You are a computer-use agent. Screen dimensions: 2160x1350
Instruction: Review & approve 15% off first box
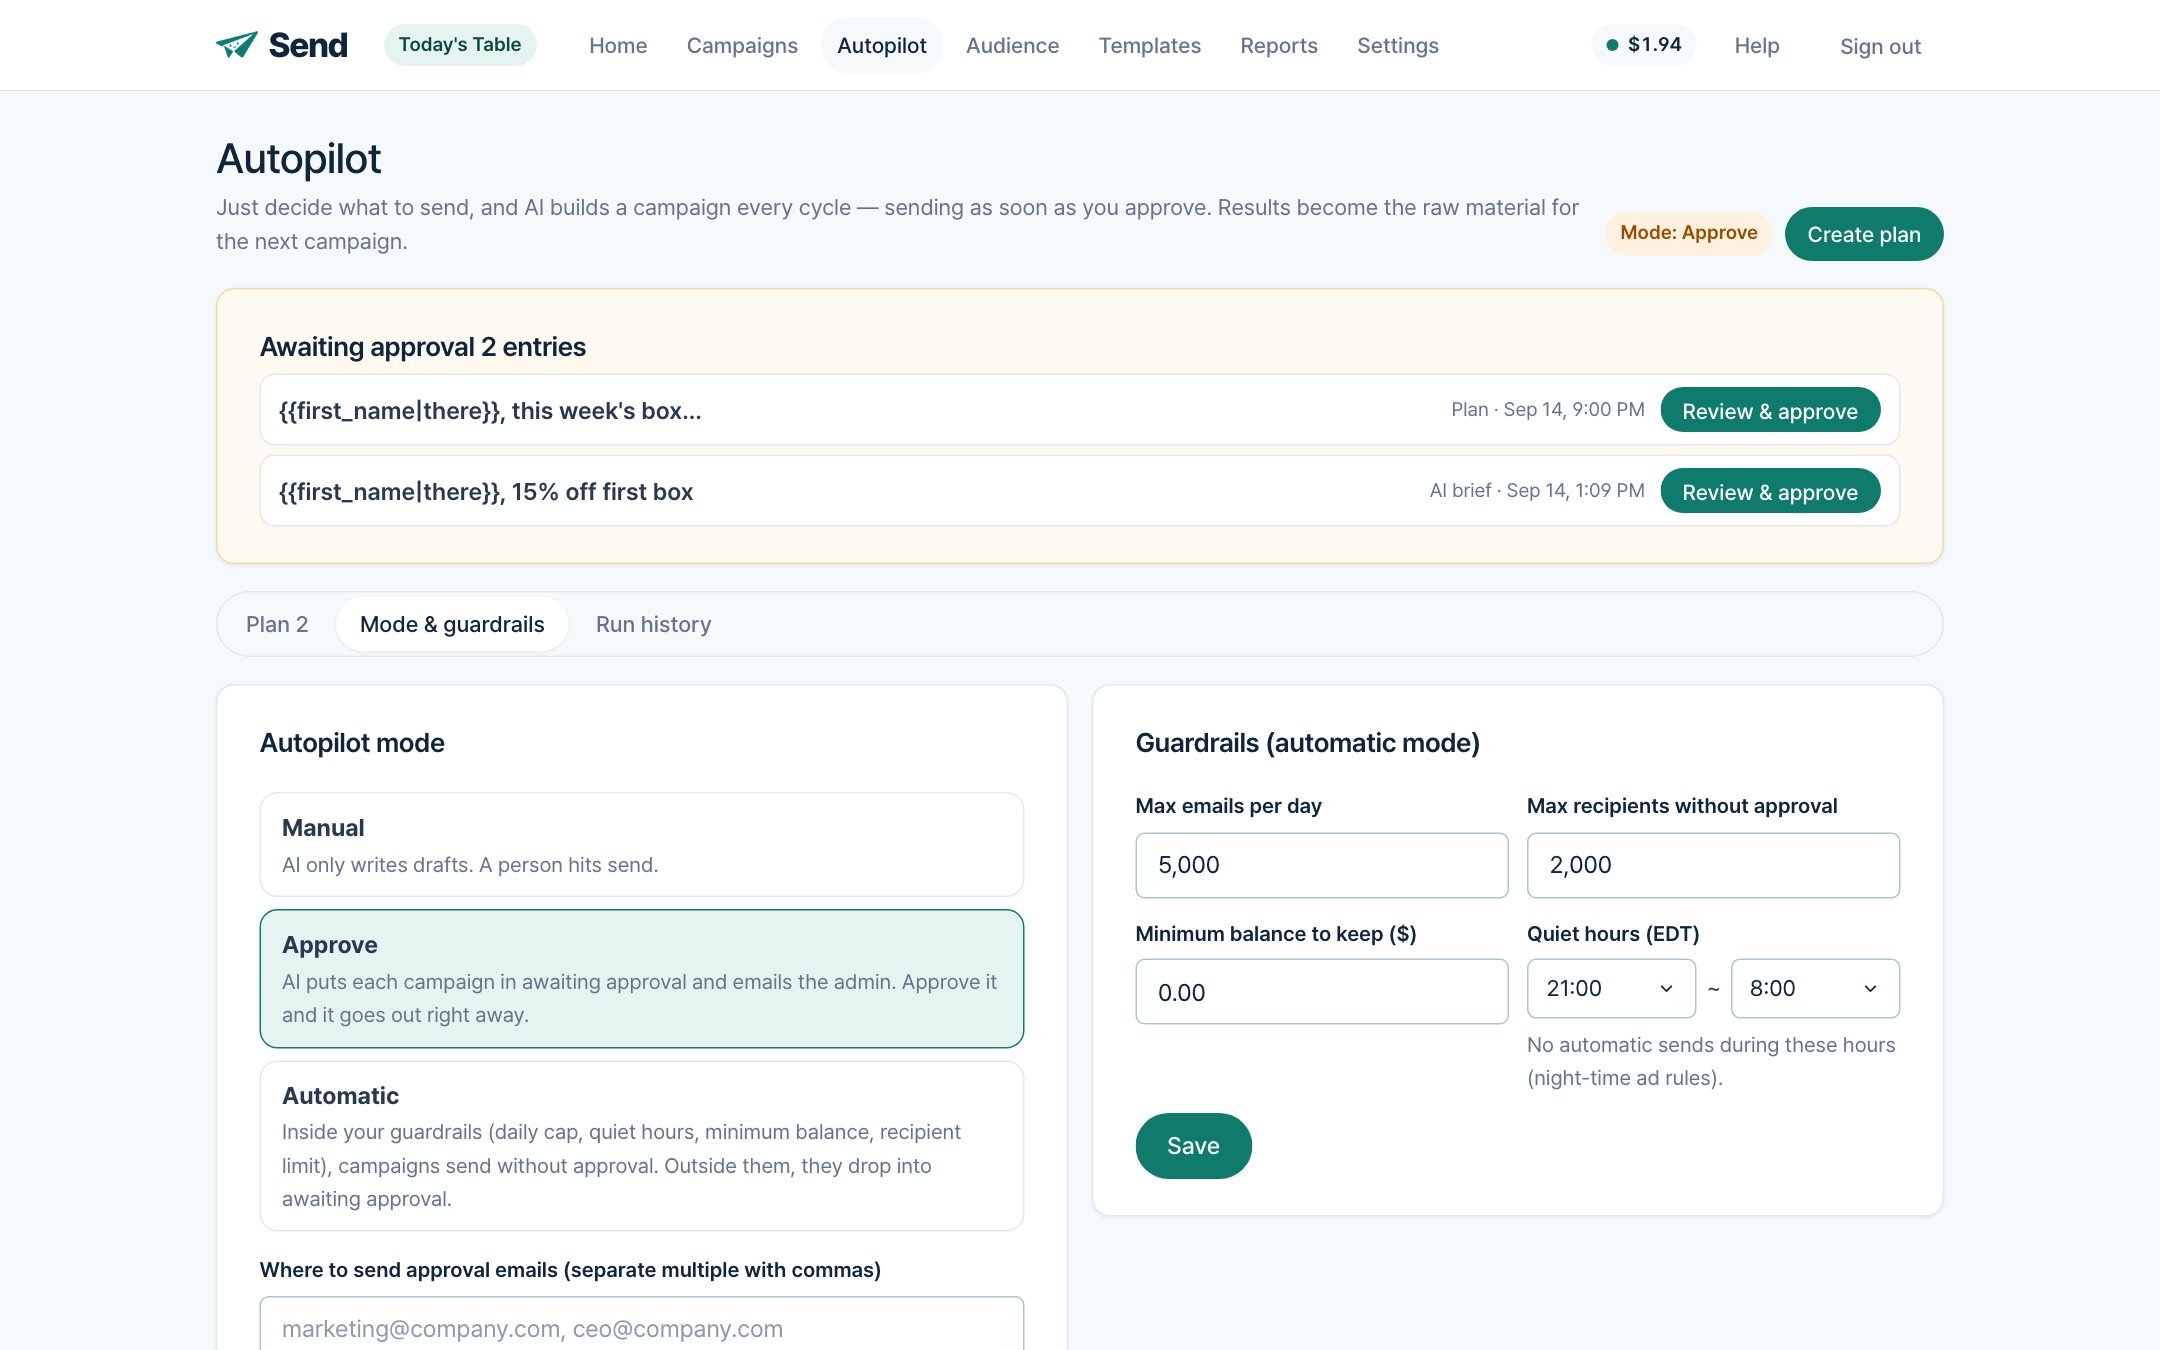pyautogui.click(x=1770, y=491)
